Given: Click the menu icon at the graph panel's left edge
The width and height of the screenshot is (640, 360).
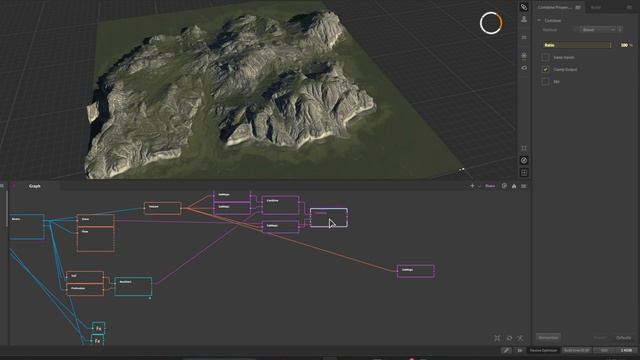Looking at the screenshot, I should 2,186.
